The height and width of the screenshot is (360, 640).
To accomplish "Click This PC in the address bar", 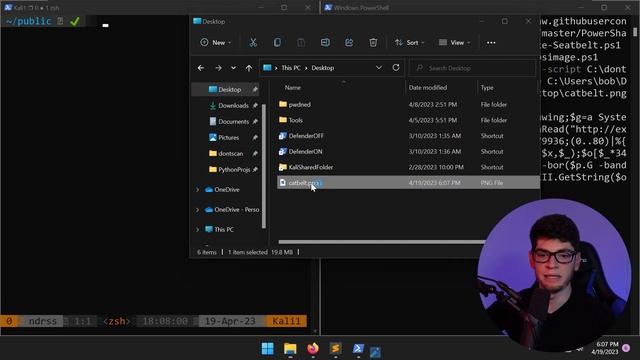I will click(x=291, y=68).
